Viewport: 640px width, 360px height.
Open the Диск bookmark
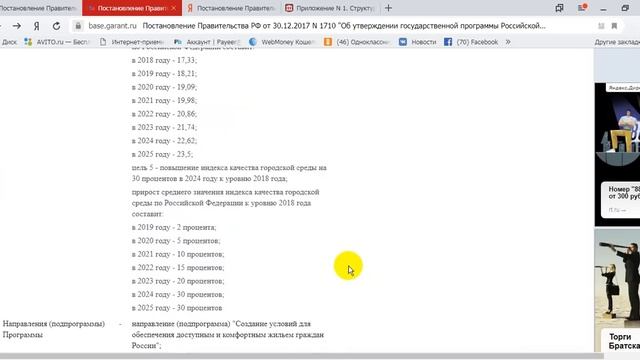coord(9,42)
